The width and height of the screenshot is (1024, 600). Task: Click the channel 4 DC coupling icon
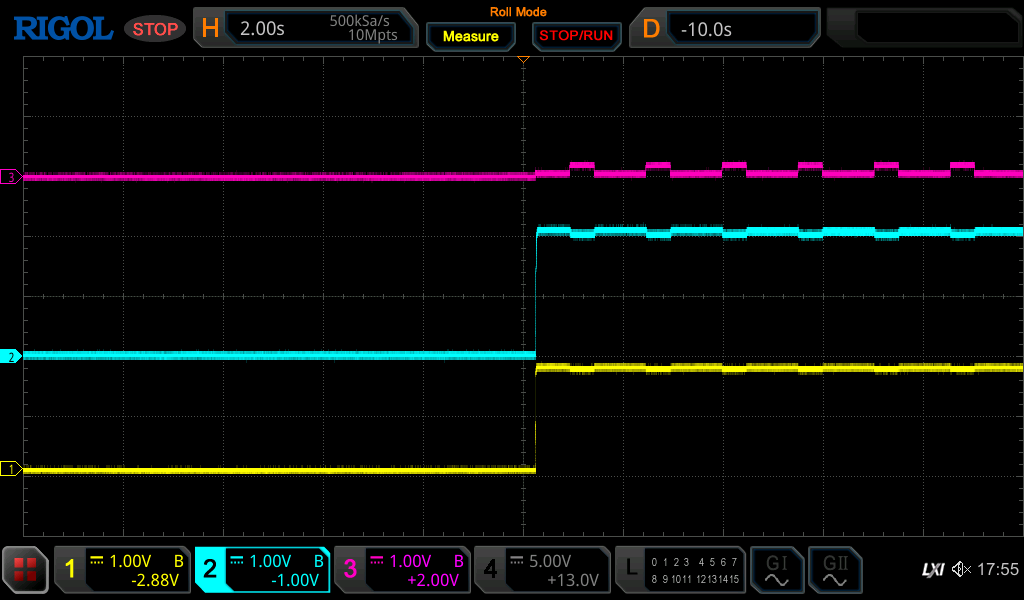click(517, 560)
